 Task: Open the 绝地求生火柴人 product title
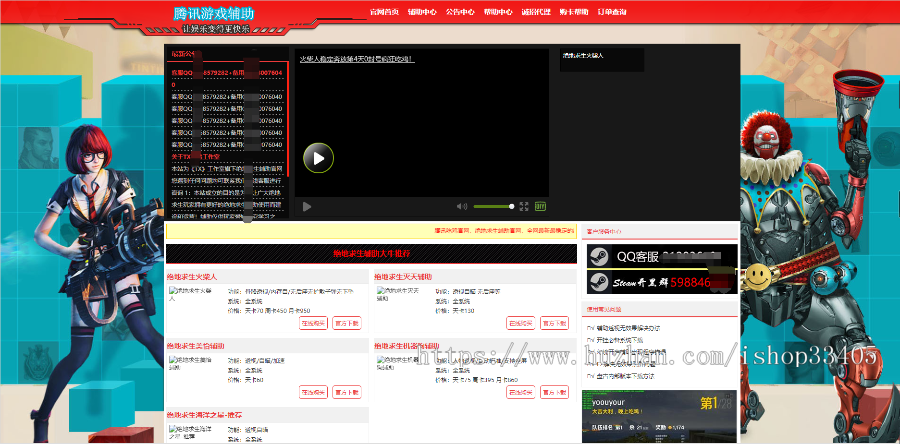click(x=192, y=276)
